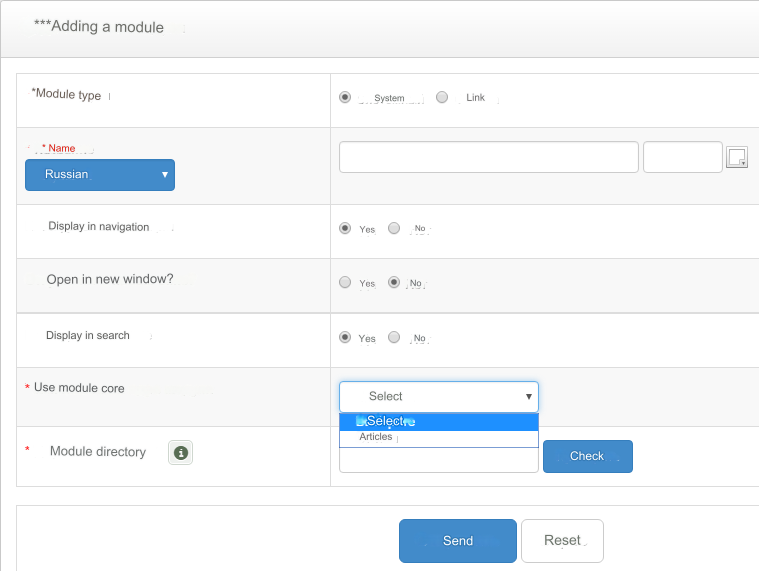Click the Module directory text field
The height and width of the screenshot is (571, 759).
(438, 460)
